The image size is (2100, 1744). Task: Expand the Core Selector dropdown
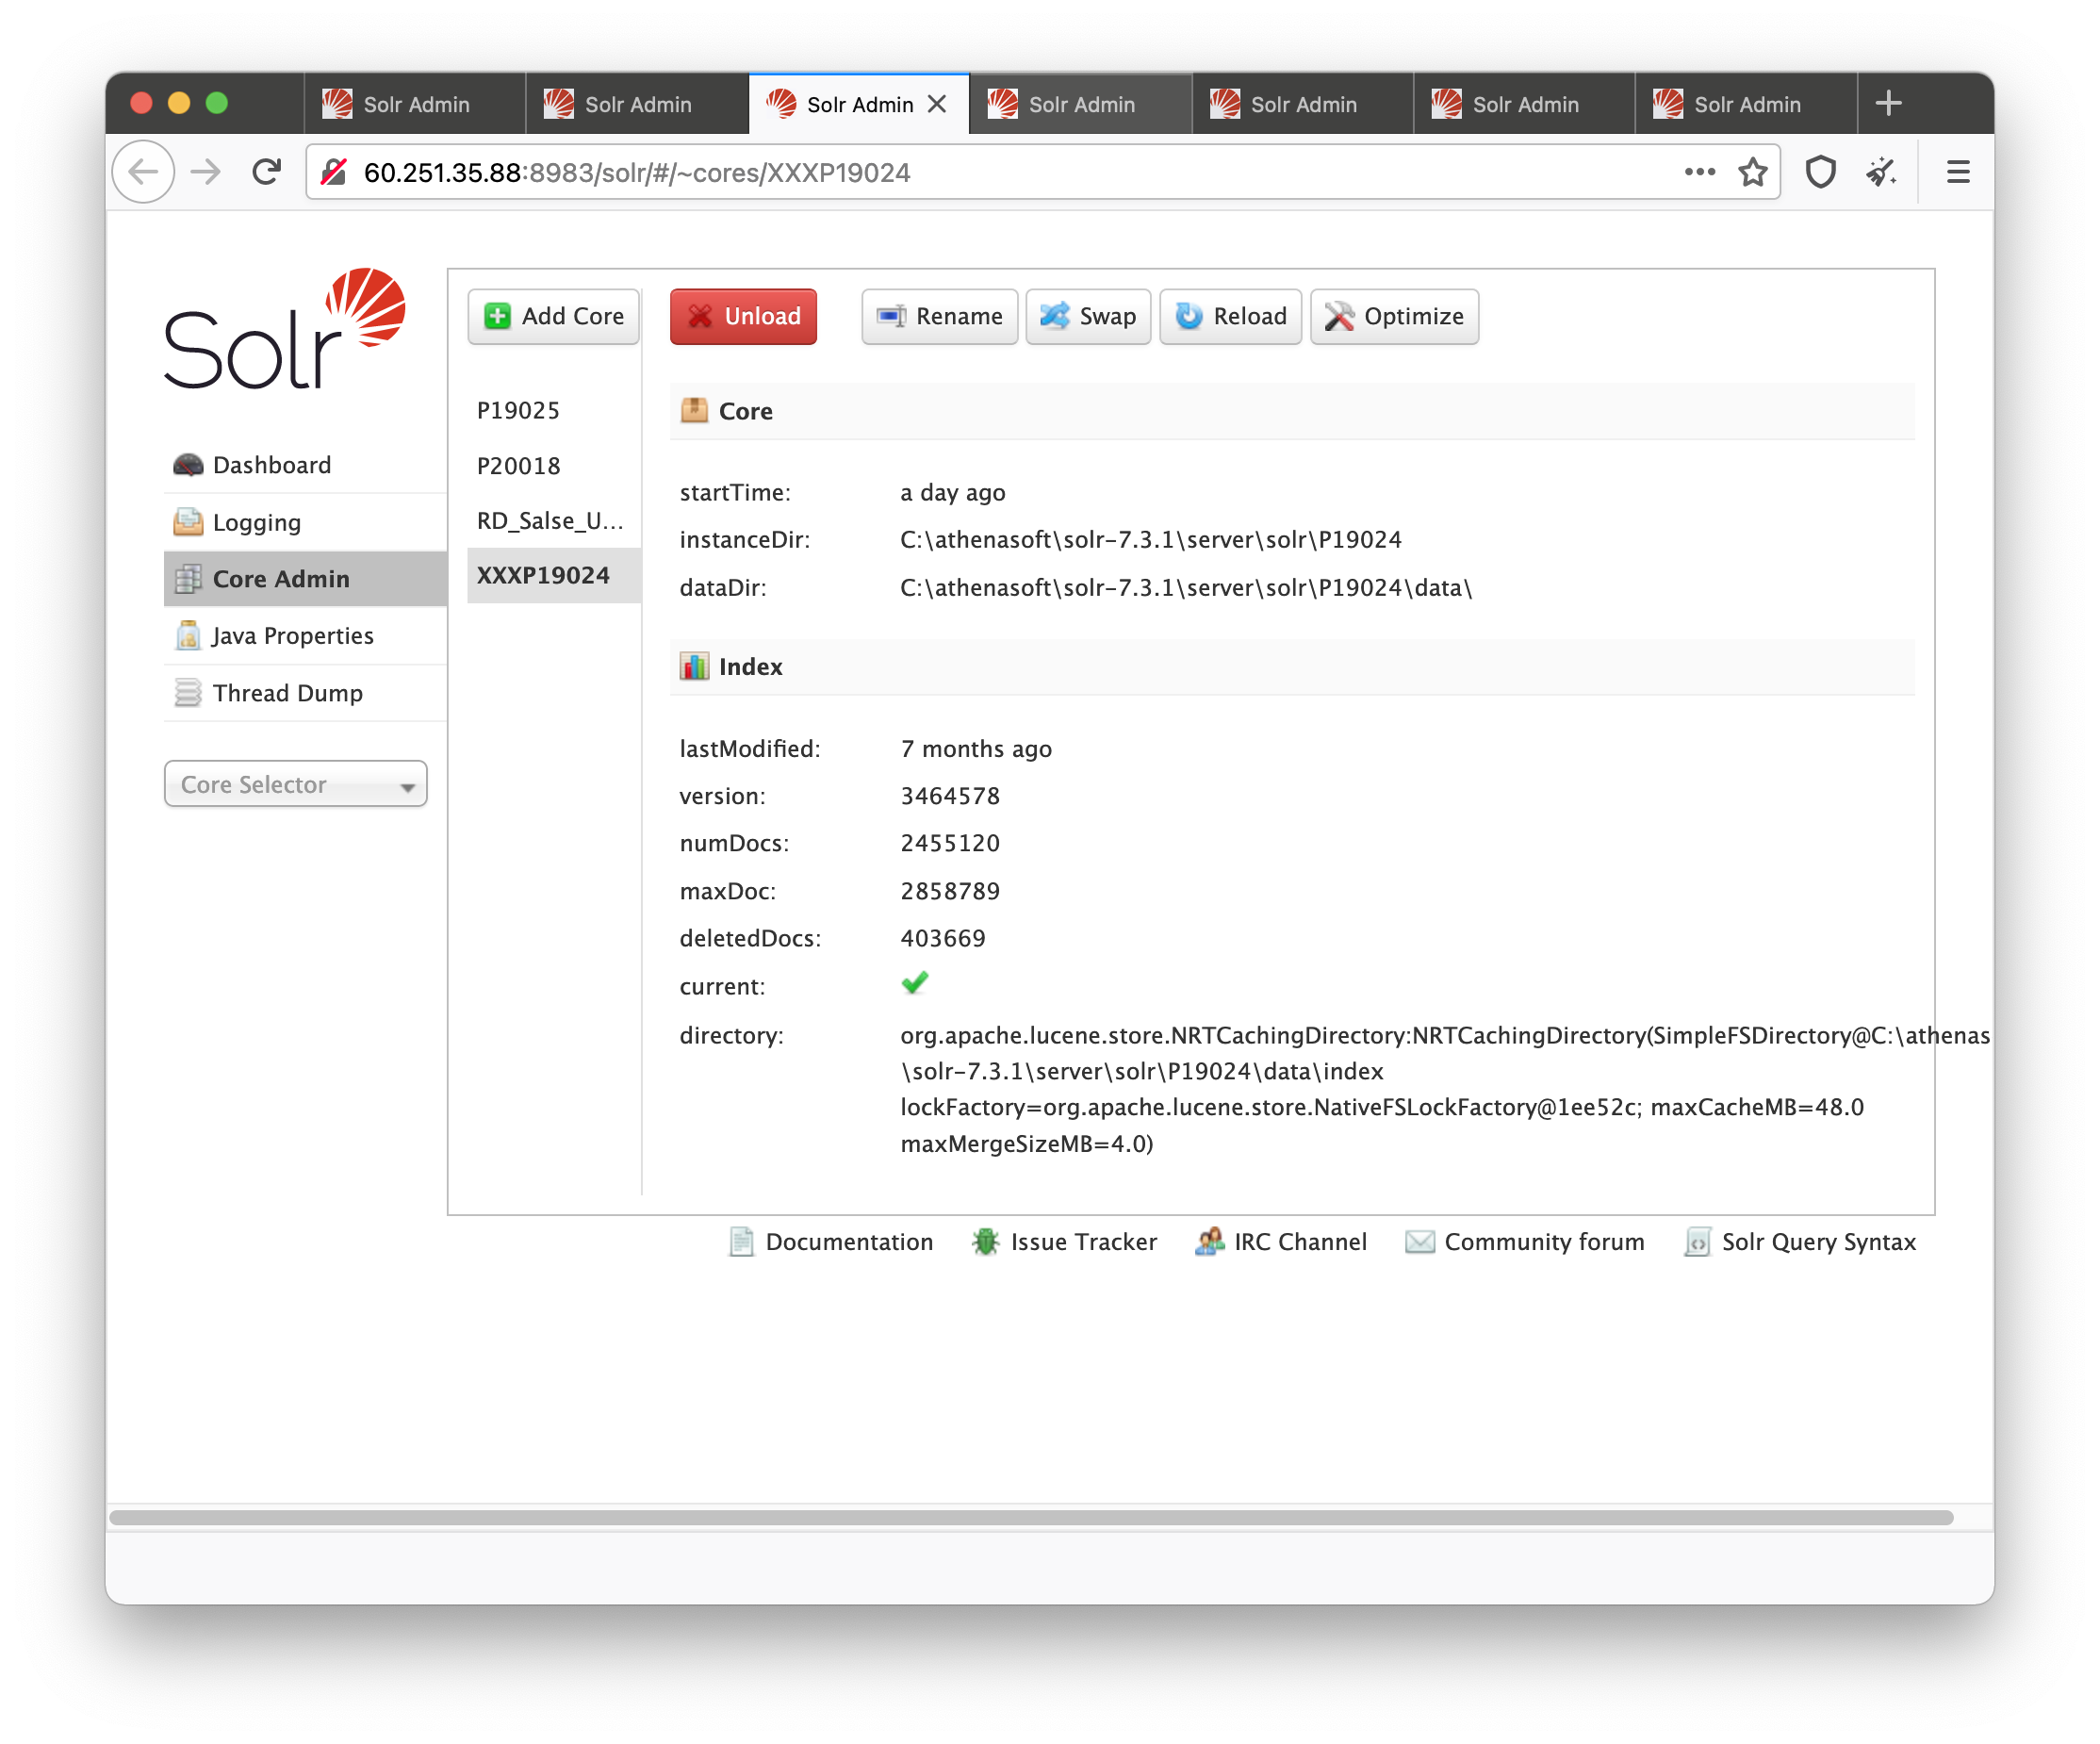pos(295,784)
